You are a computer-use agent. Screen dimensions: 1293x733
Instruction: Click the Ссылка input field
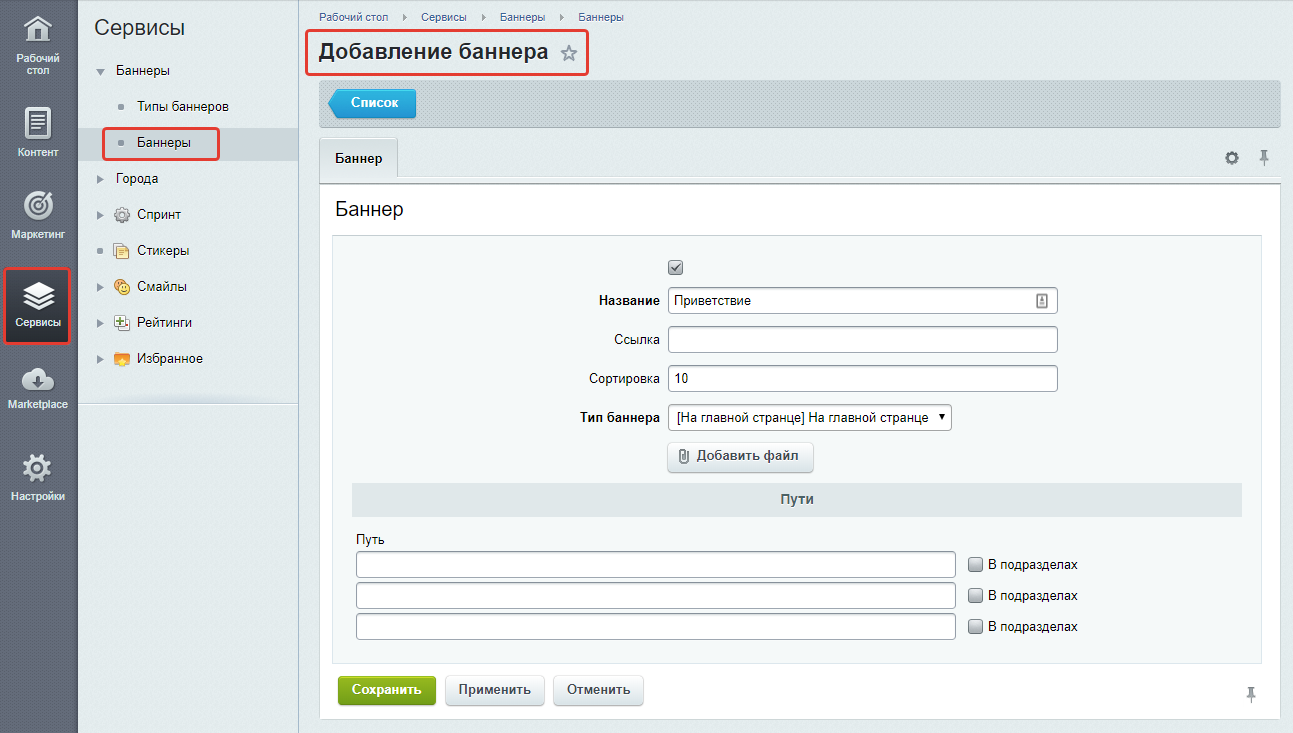point(862,340)
